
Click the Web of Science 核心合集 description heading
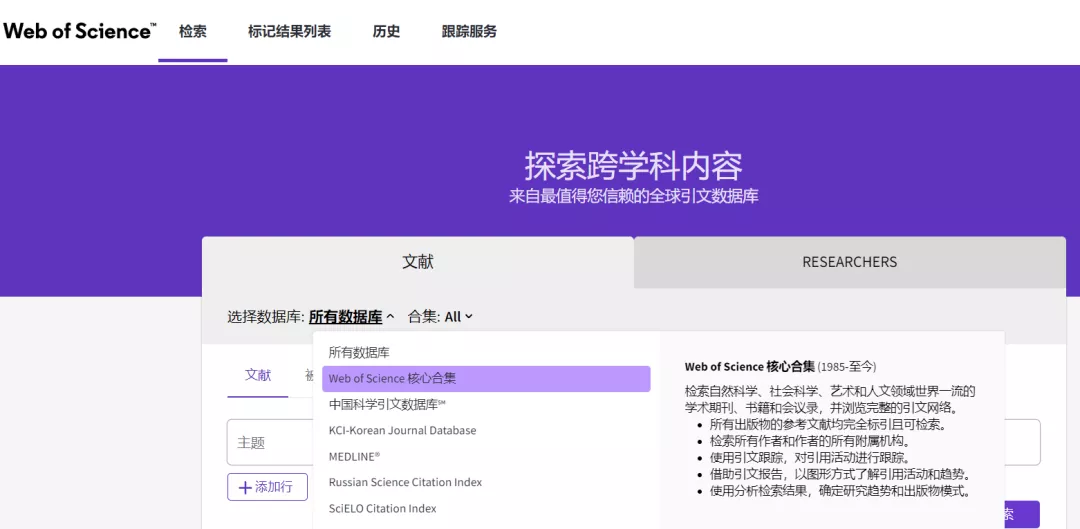(780, 366)
